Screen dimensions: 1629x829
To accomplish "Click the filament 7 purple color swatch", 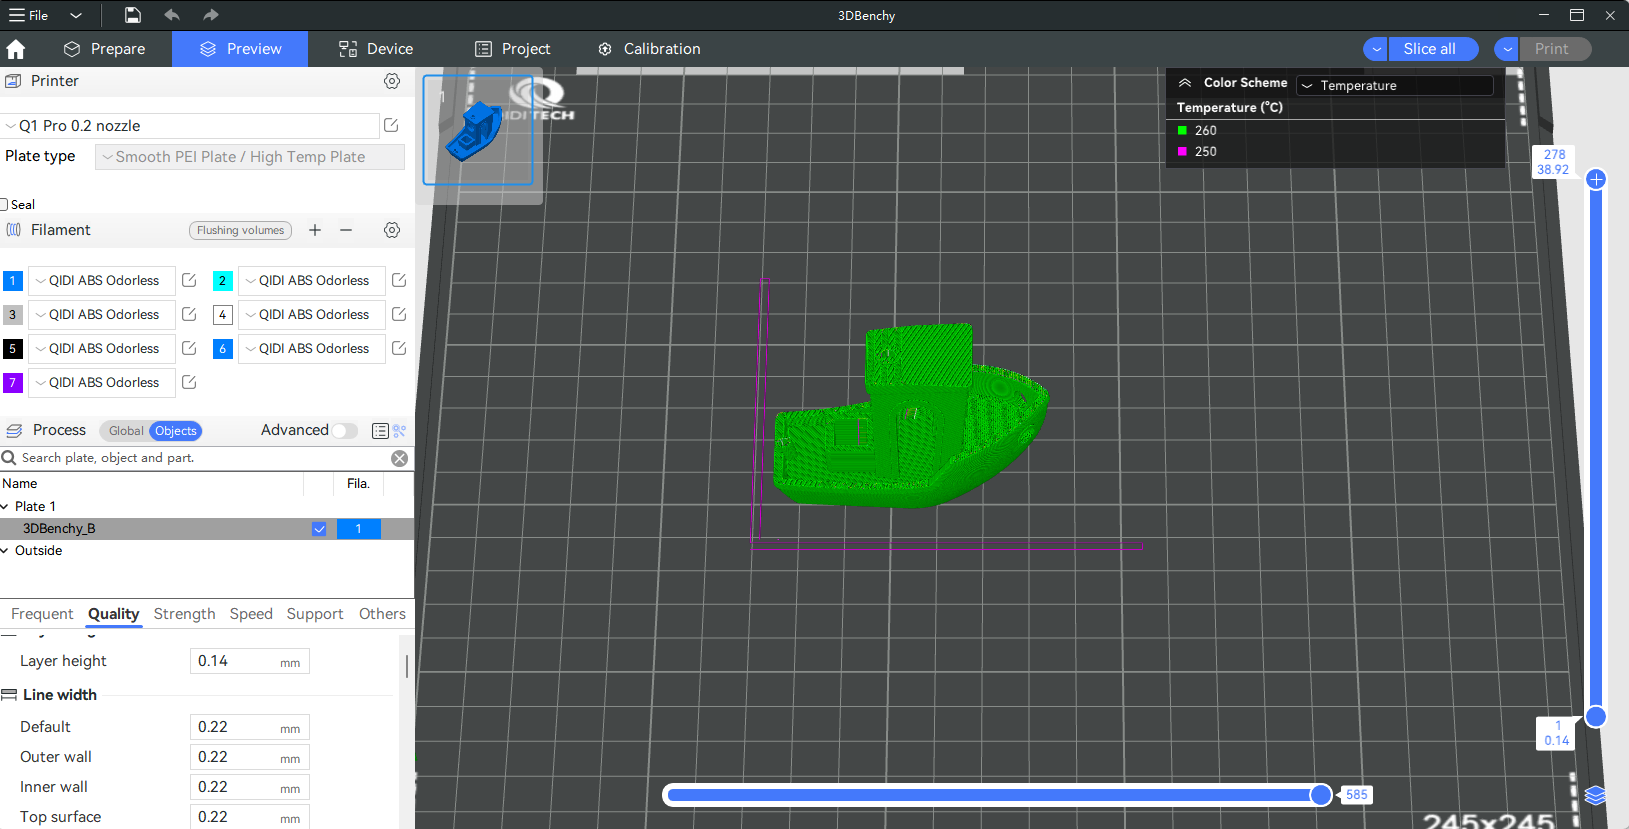I will click(13, 383).
